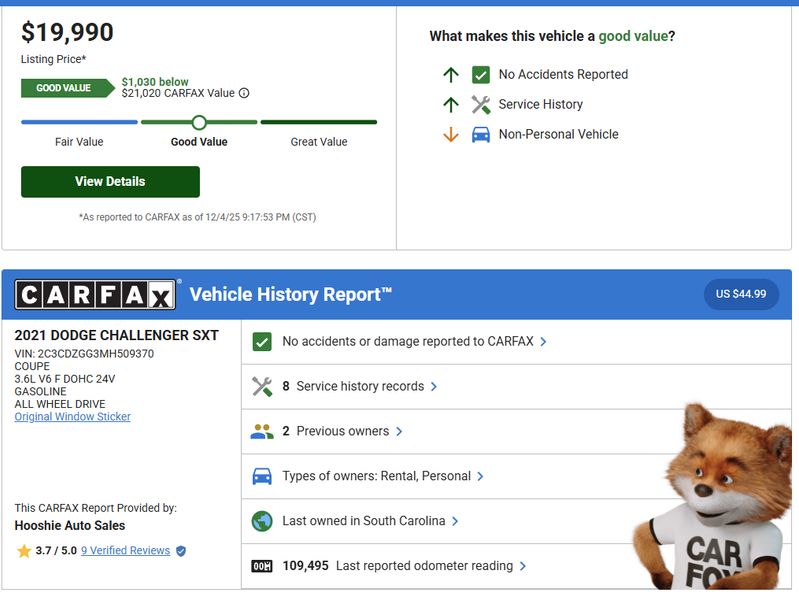Open the 2 Previous owners section
This screenshot has height=600, width=799.
(342, 431)
